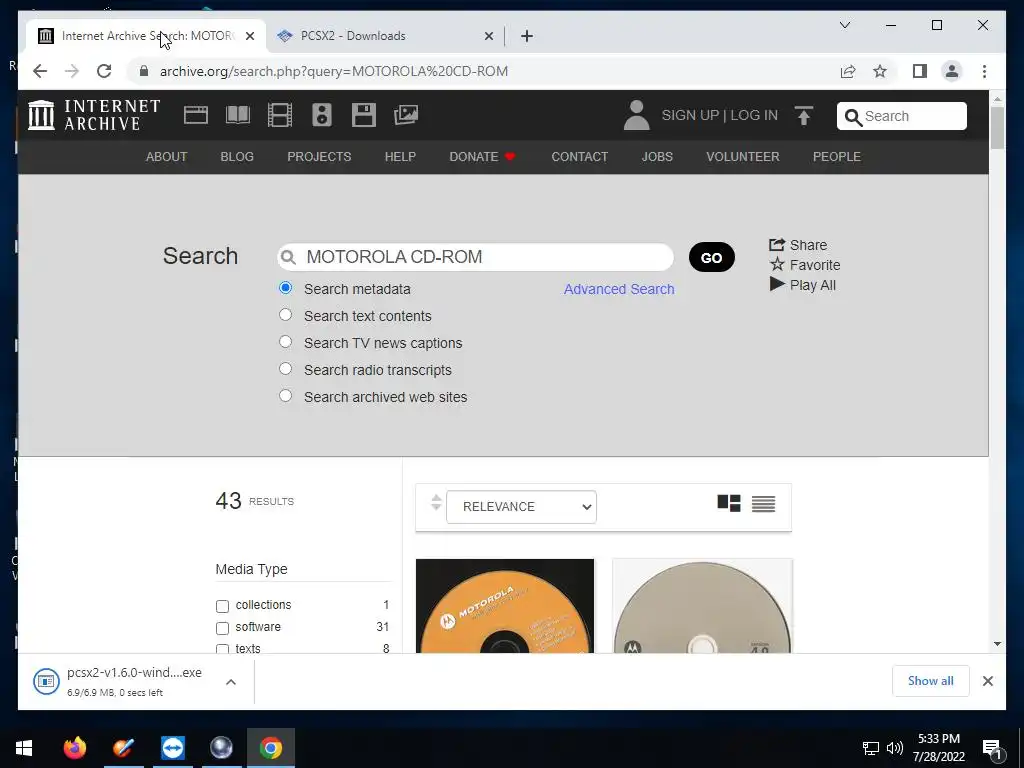The image size is (1024, 768).
Task: Select Search radio transcripts option
Action: 285,368
